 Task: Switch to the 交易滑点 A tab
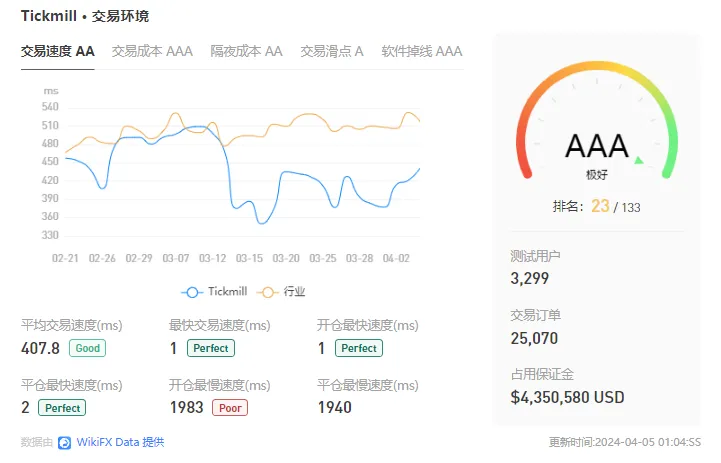(332, 51)
